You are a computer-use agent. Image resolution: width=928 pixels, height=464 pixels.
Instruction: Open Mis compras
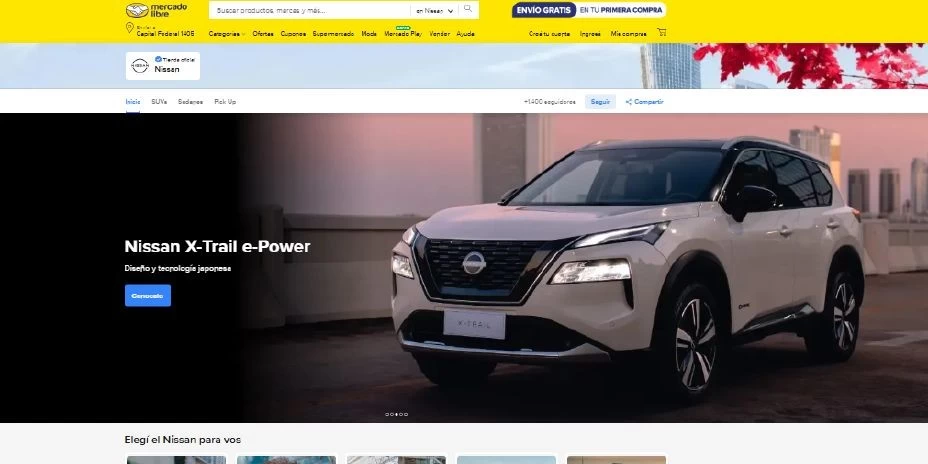point(629,34)
